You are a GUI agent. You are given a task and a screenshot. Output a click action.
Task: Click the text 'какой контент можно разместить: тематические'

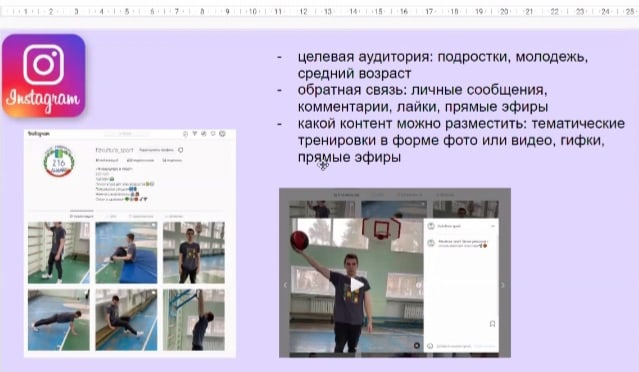461,123
